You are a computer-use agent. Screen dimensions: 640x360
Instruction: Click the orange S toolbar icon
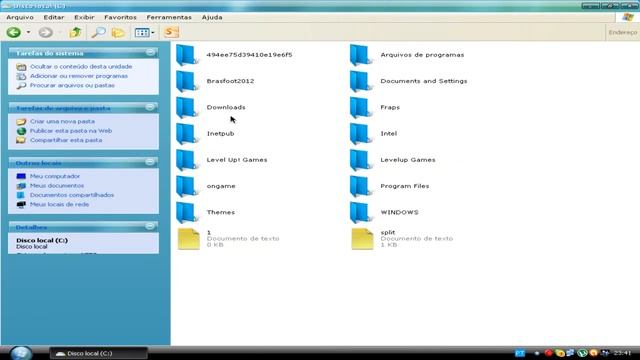tap(171, 32)
